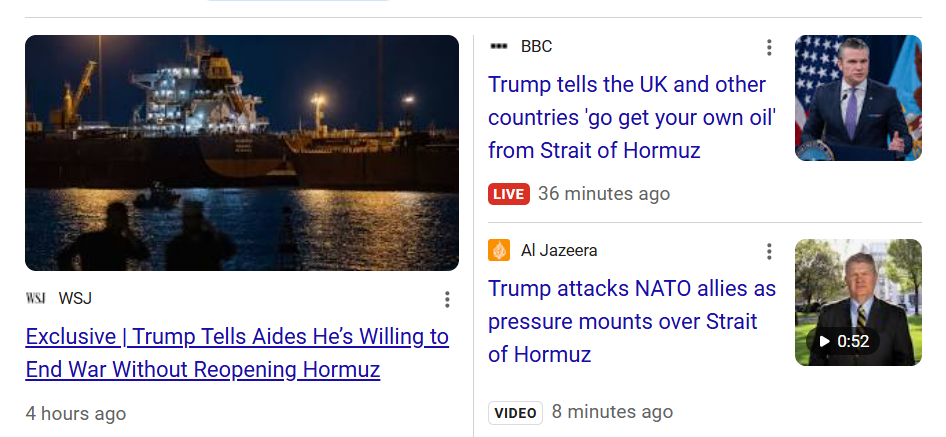Viewport: 946px width, 437px height.
Task: Click the '4 hours ago' timestamp
Action: click(x=76, y=413)
